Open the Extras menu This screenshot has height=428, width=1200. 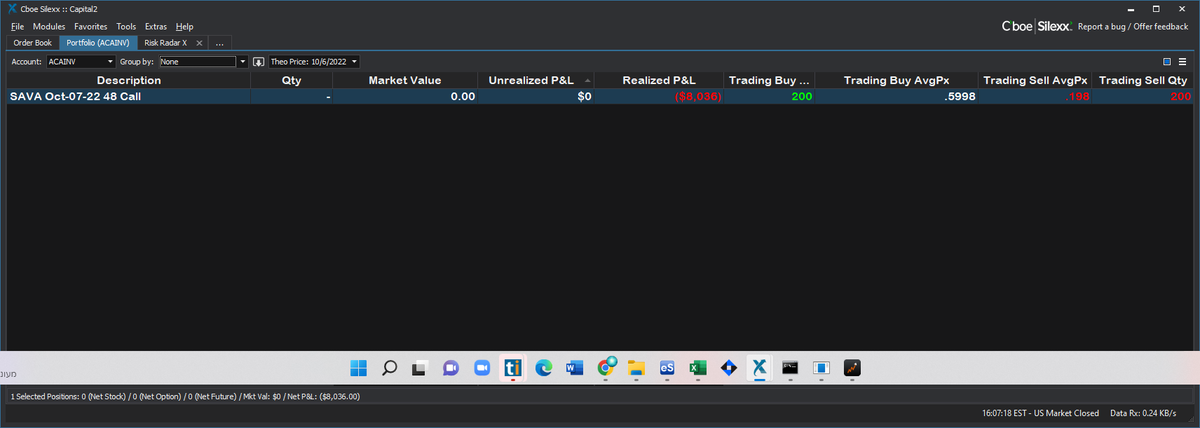(x=156, y=26)
